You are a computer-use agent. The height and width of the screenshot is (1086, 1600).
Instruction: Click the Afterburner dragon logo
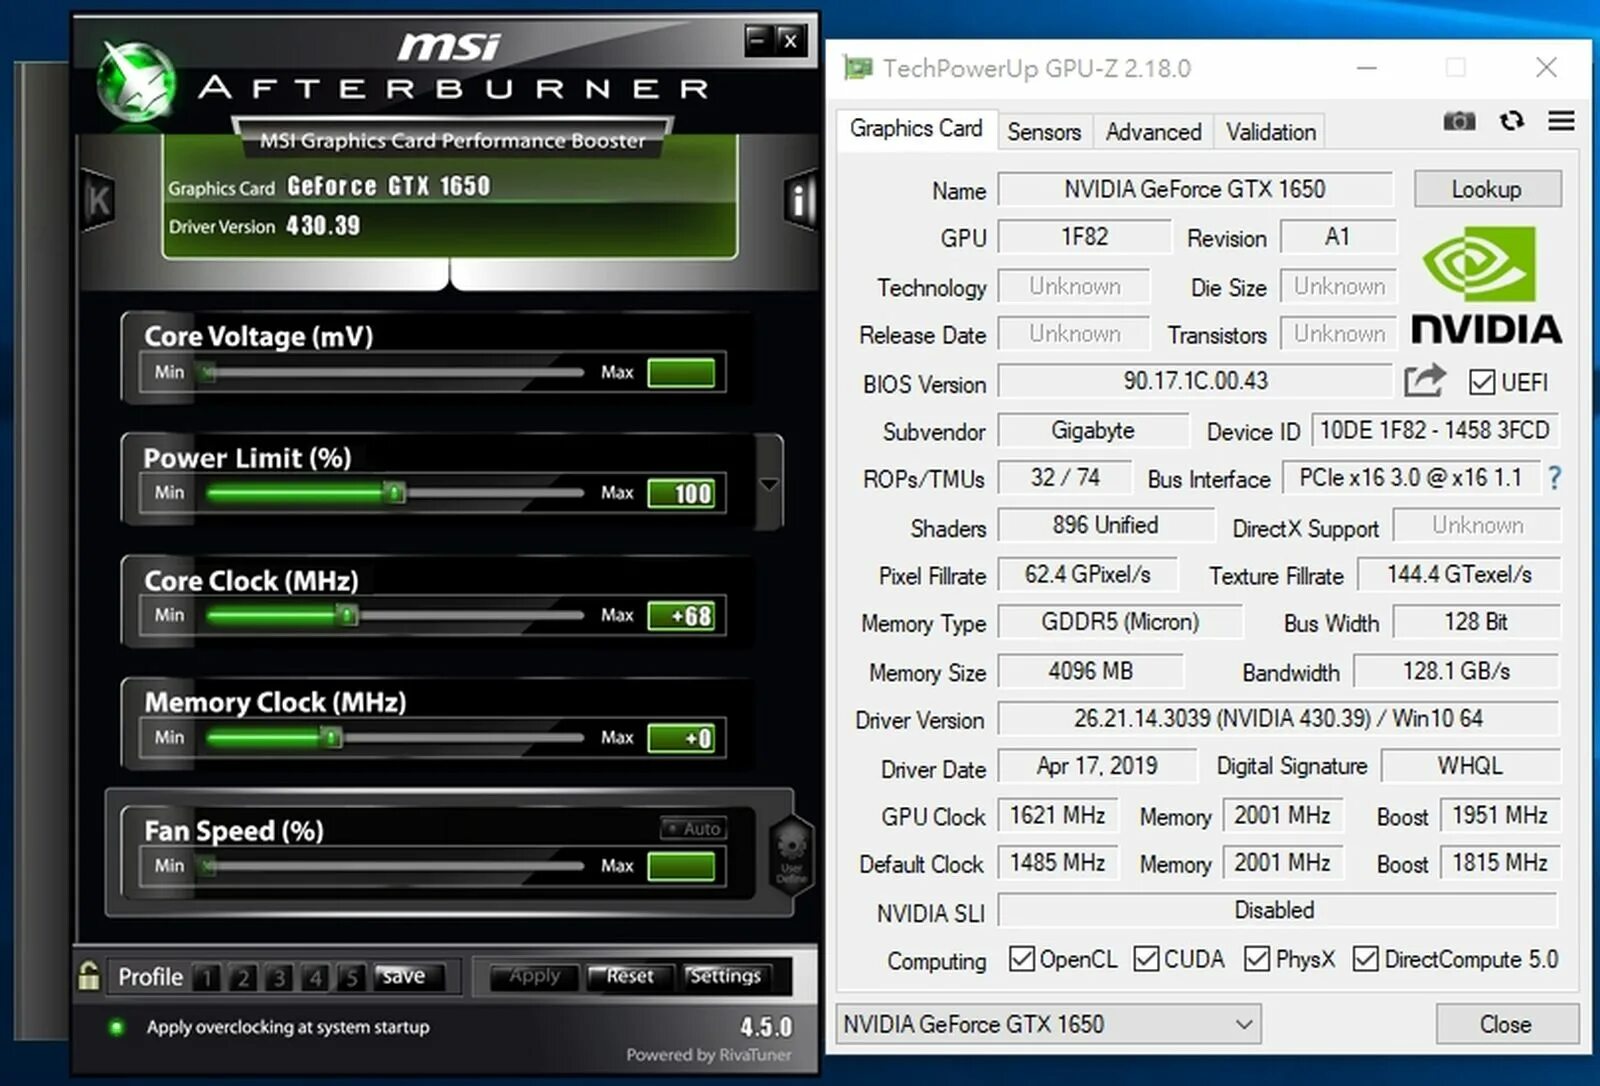(137, 82)
